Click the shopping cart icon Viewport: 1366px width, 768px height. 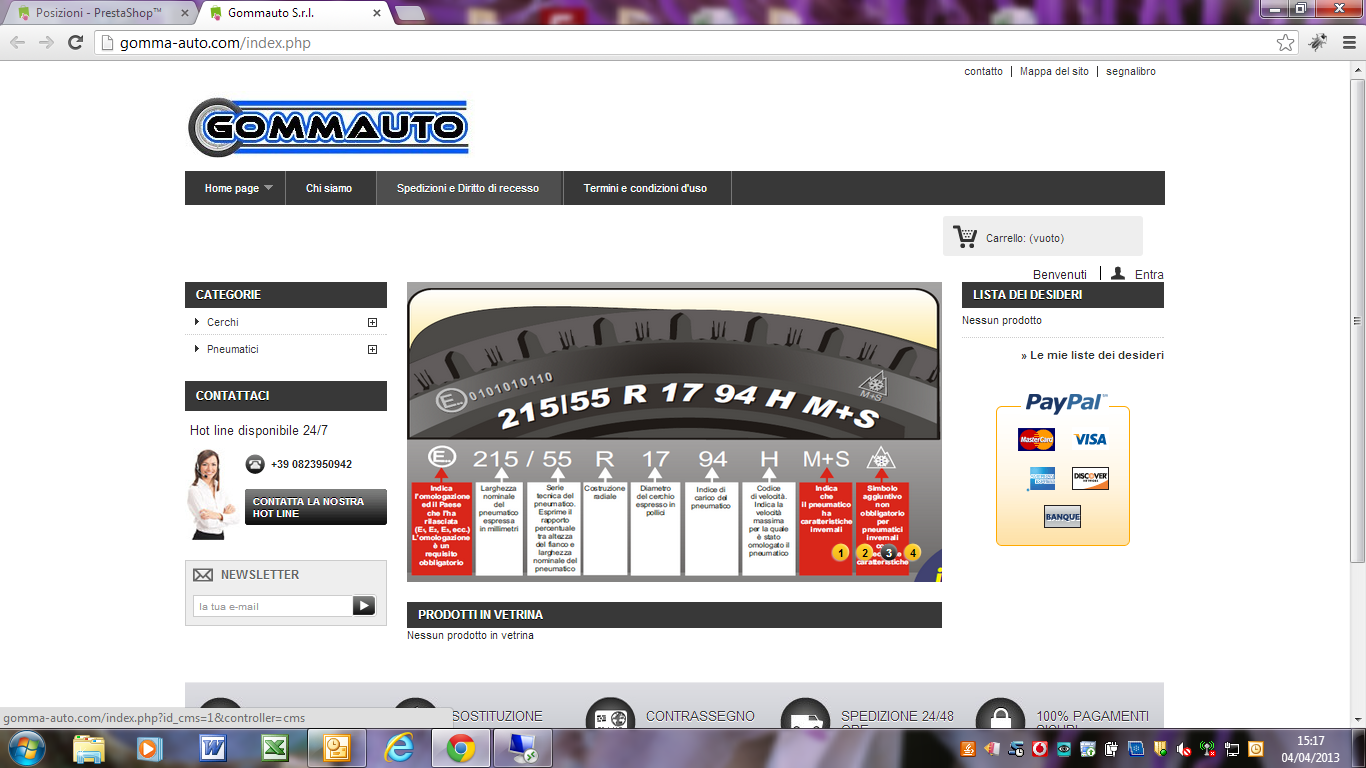pos(965,237)
